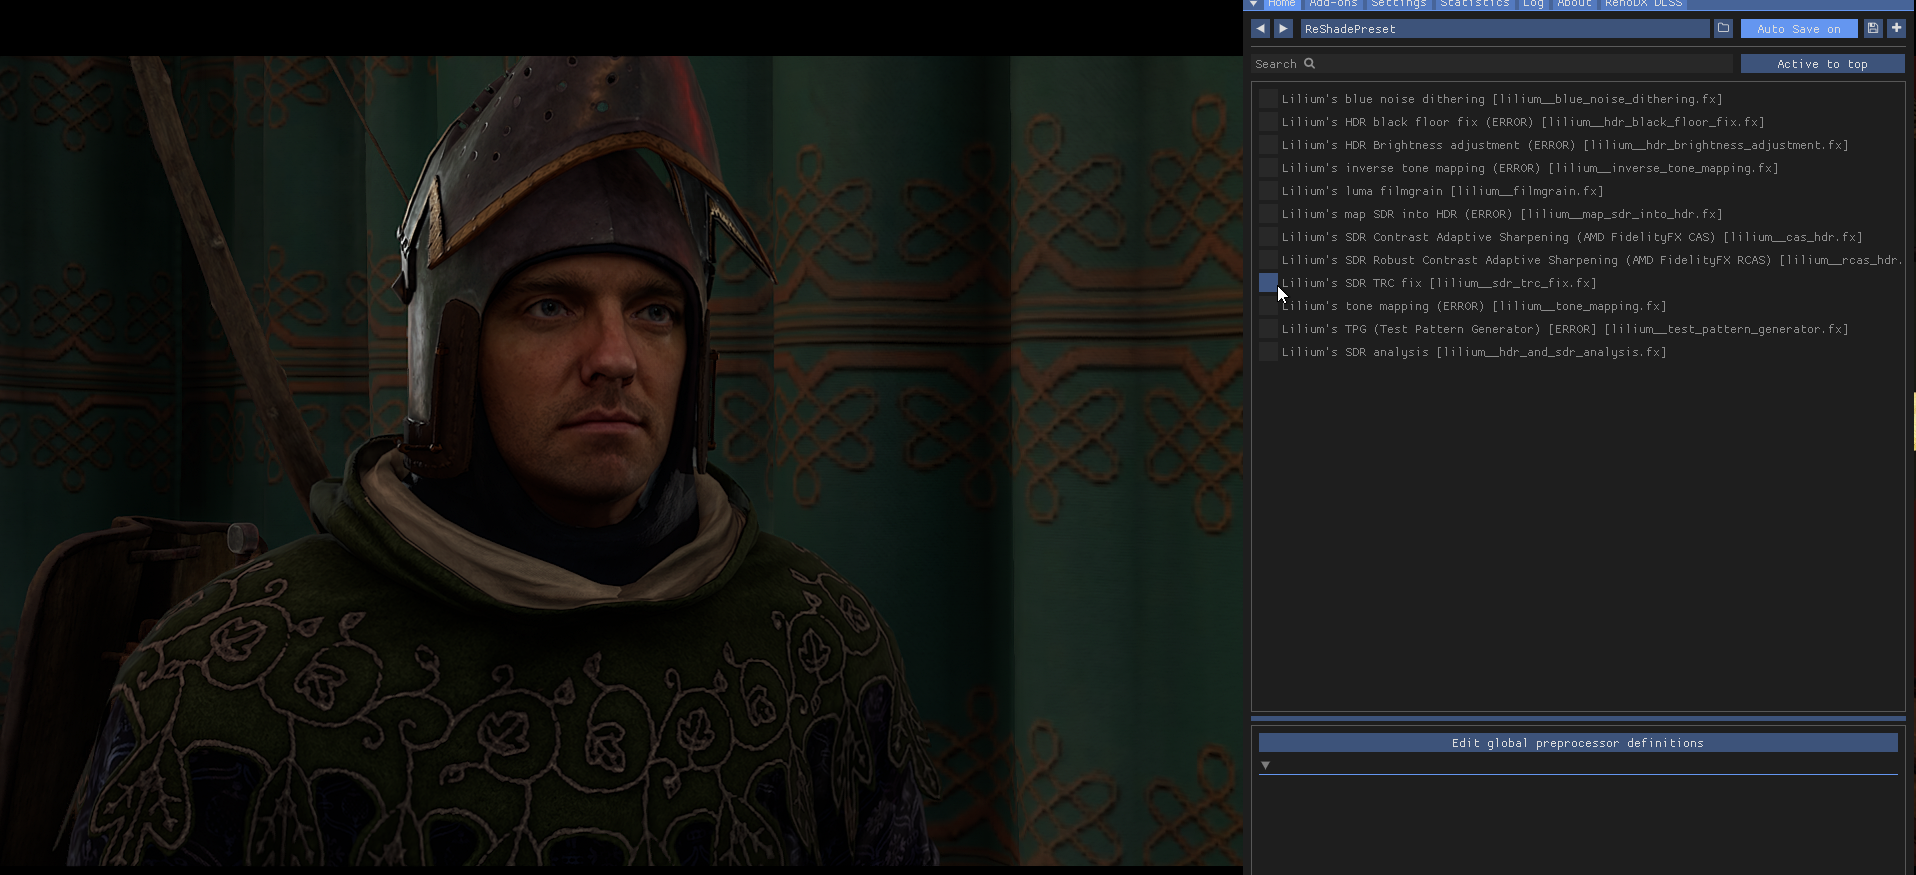
Task: Toggle the lilium__tone_mapping.fx checkbox
Action: tap(1268, 306)
